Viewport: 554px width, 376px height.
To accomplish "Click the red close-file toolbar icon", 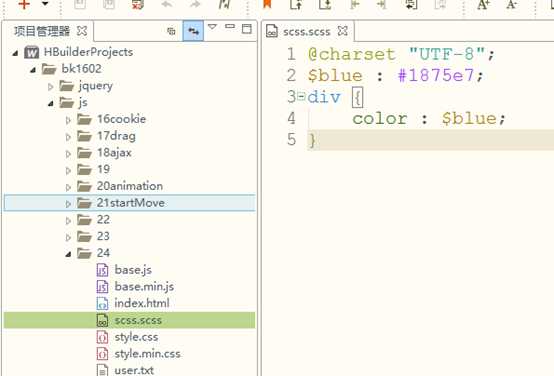I will 137,4.
